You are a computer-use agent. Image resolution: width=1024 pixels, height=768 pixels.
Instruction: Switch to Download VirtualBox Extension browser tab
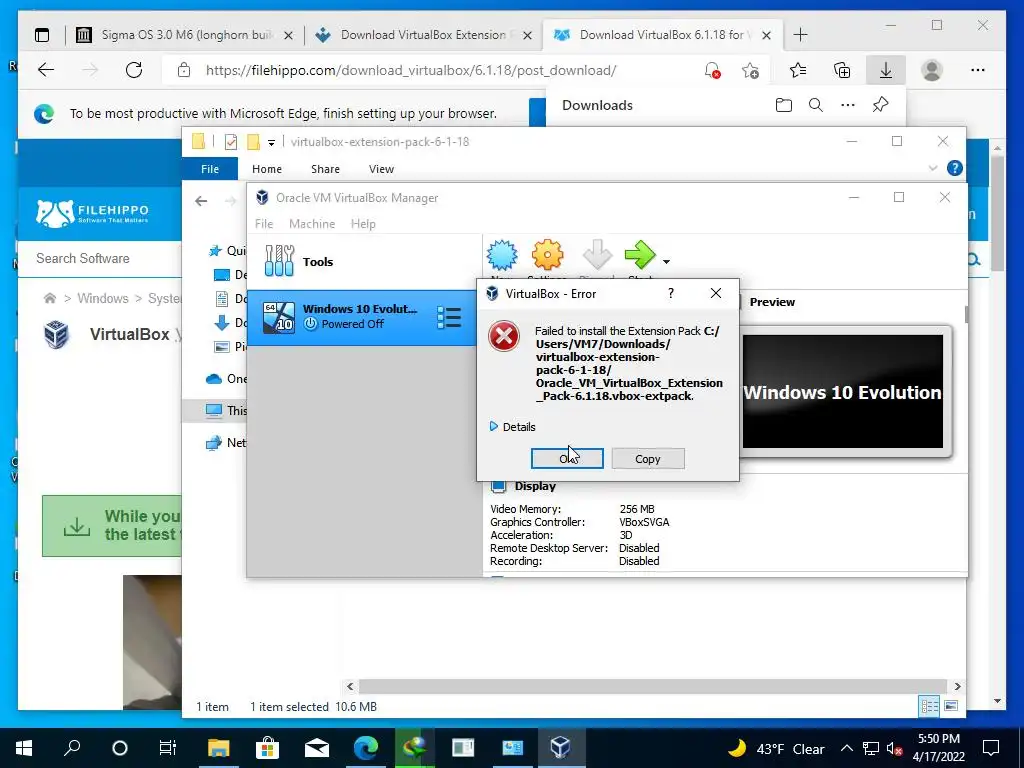(x=422, y=35)
